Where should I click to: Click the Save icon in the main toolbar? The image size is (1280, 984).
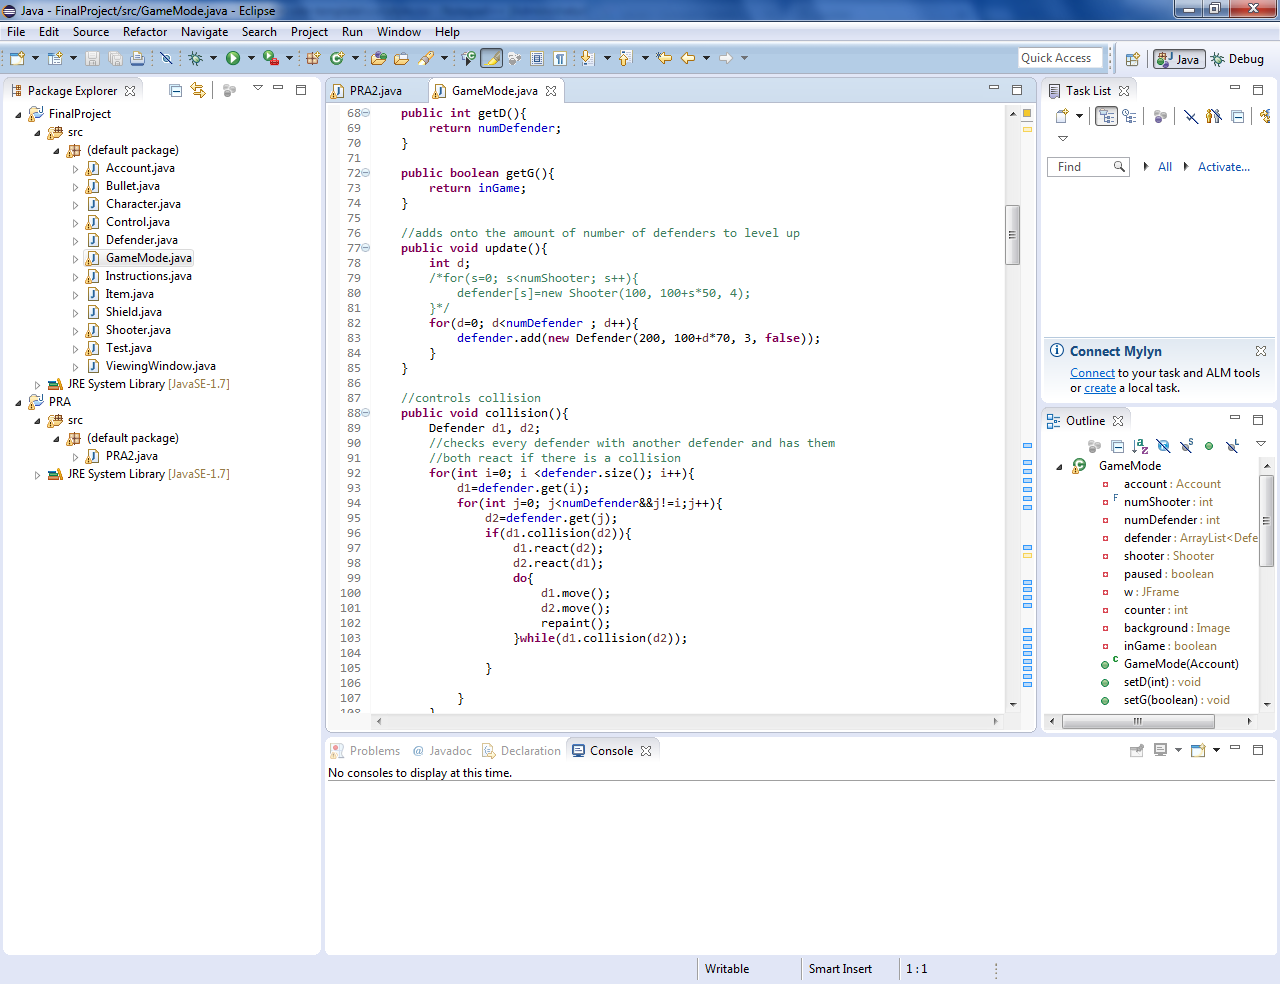(x=92, y=59)
